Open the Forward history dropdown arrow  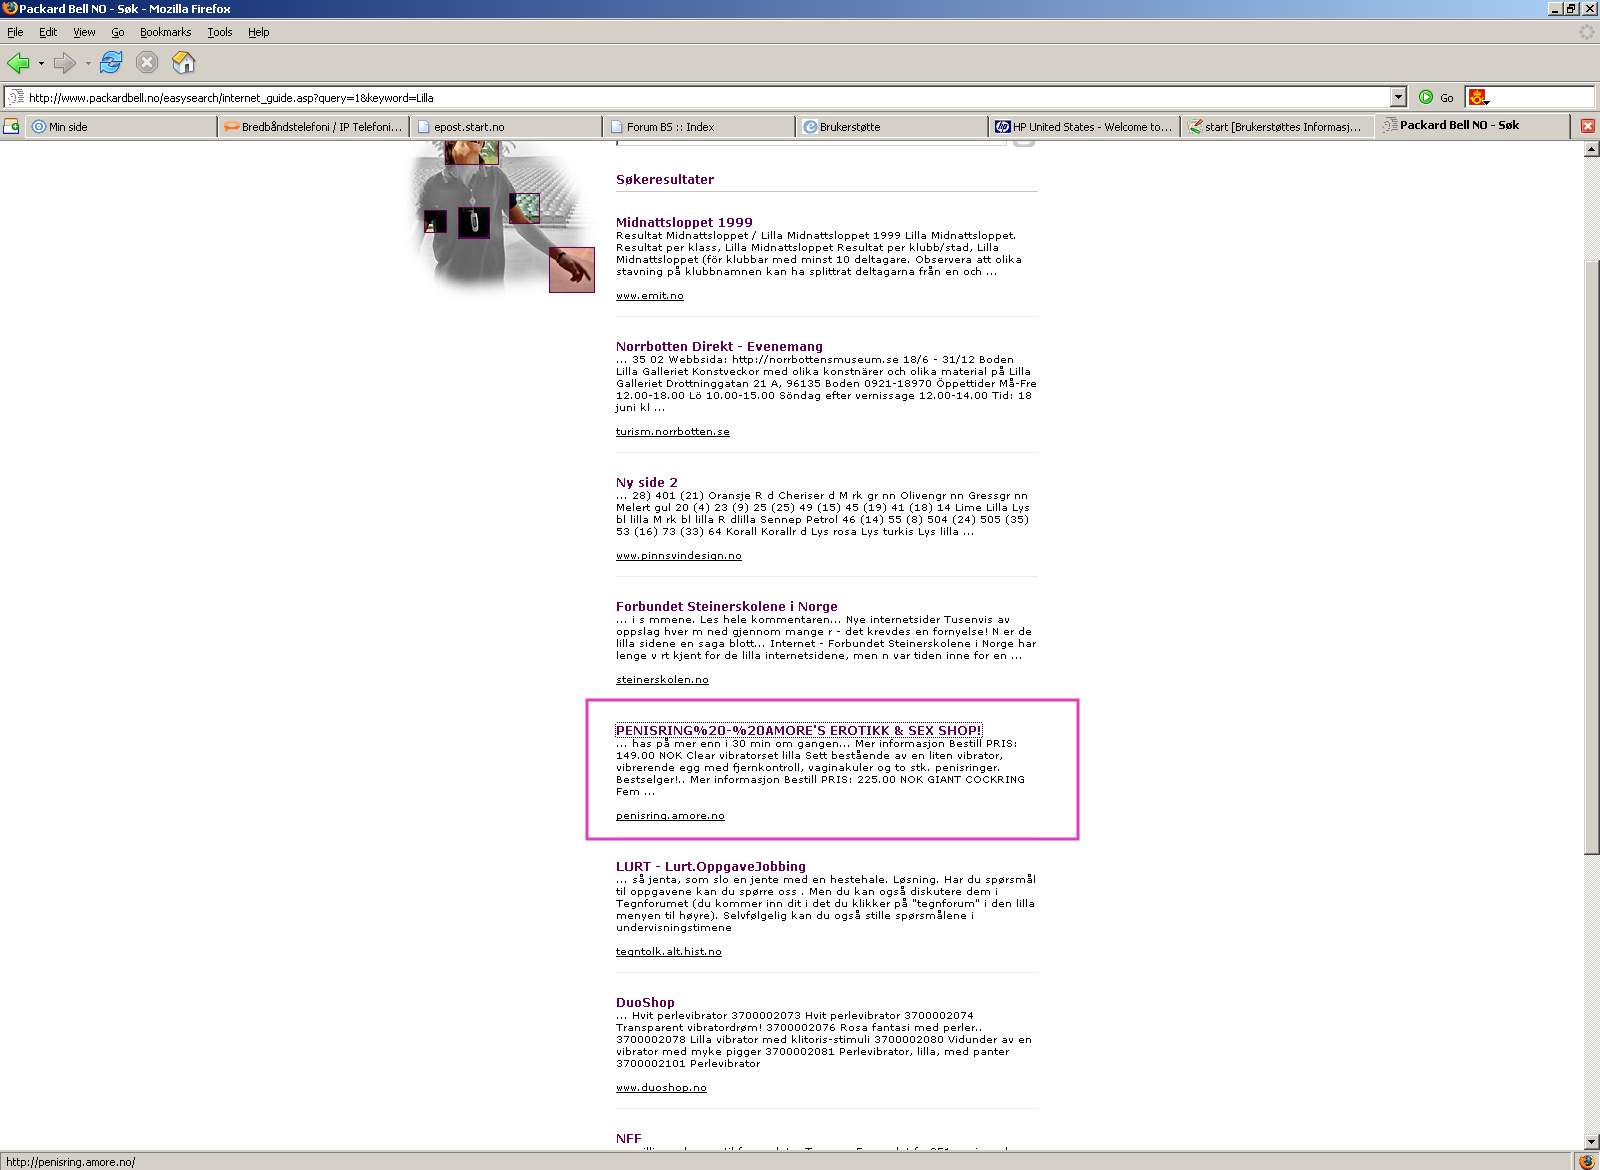(88, 64)
